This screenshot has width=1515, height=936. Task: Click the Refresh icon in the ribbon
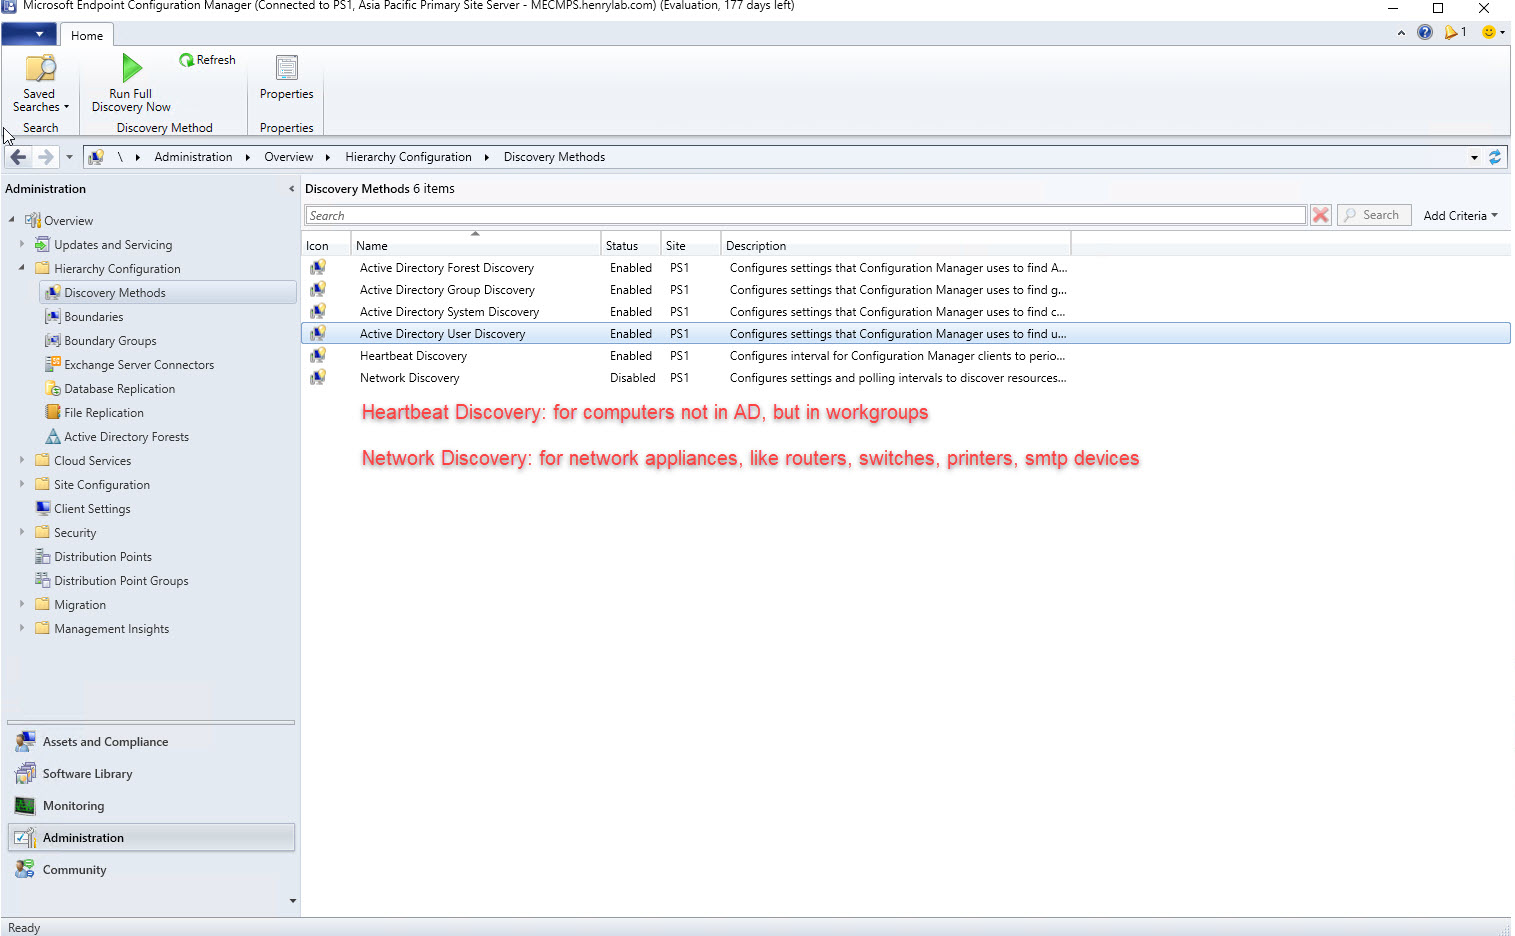(x=206, y=59)
